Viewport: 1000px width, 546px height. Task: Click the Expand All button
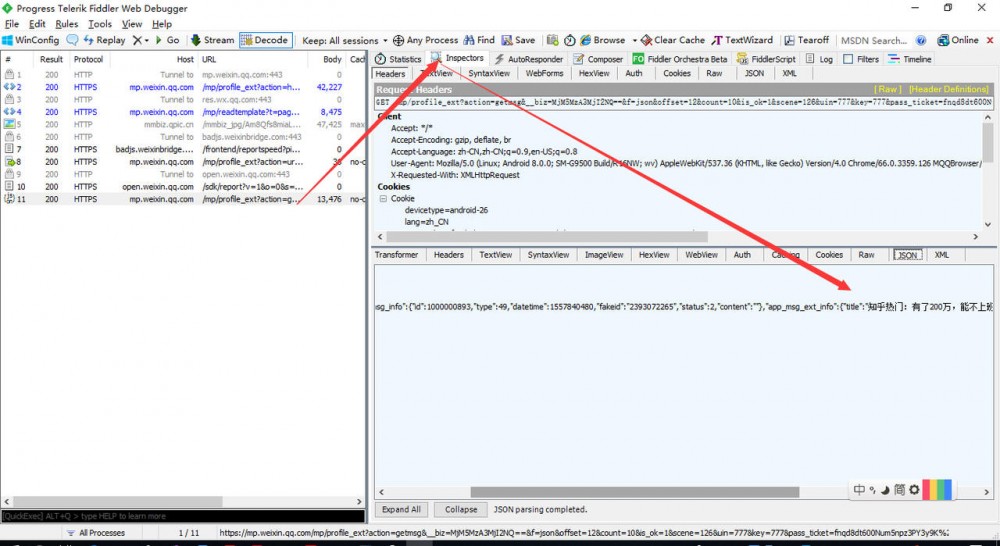coord(401,510)
